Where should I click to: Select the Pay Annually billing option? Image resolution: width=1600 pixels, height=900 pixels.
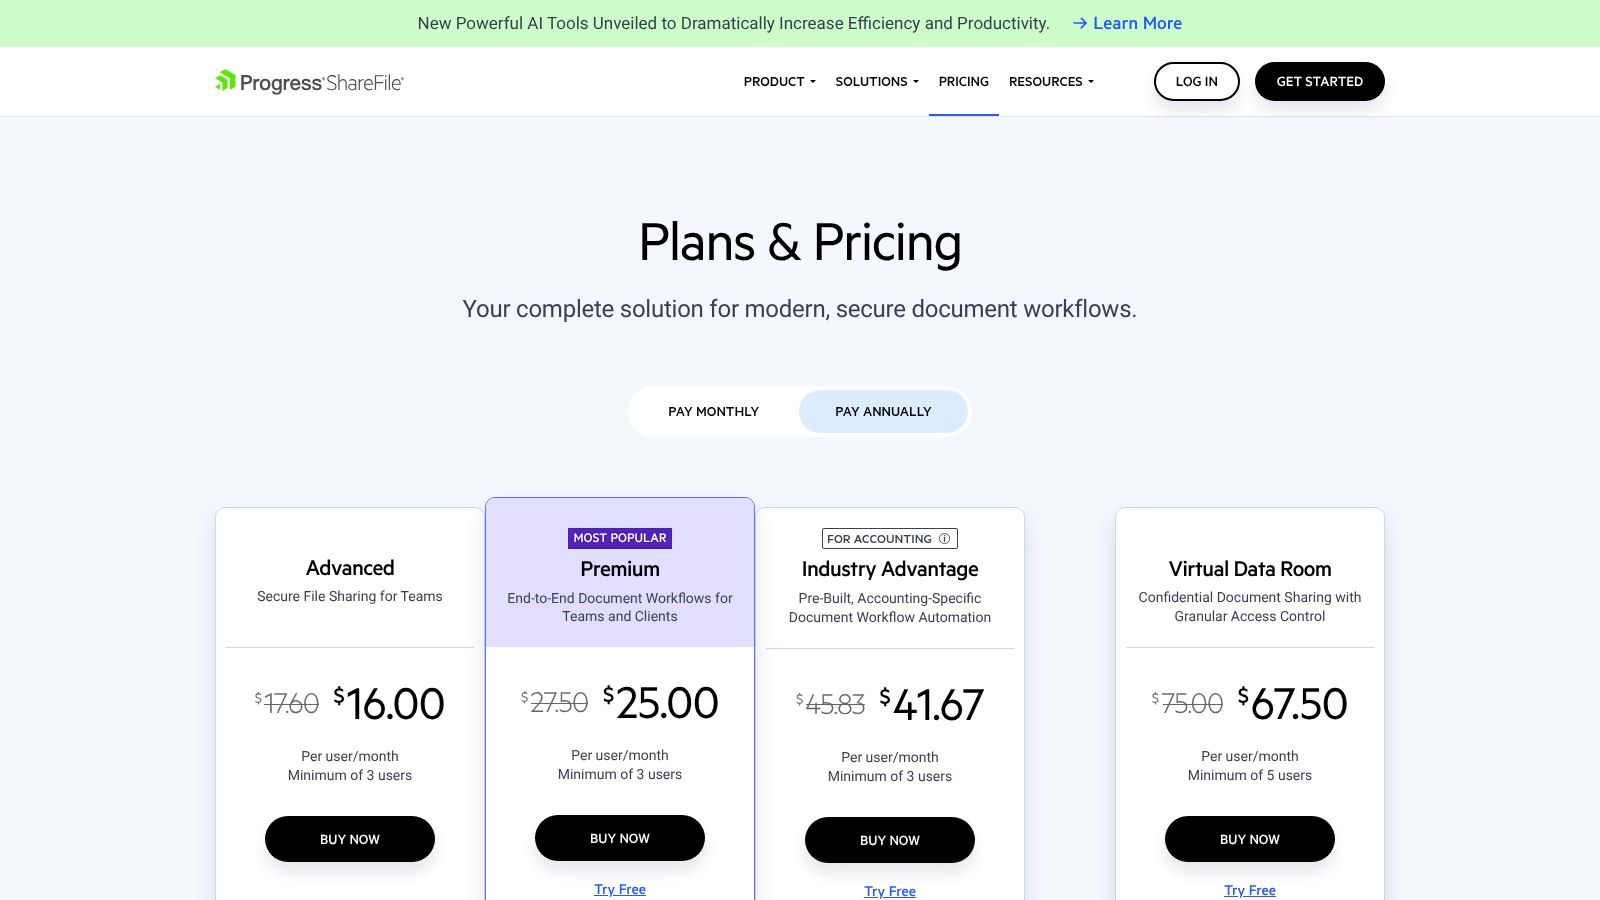click(883, 411)
